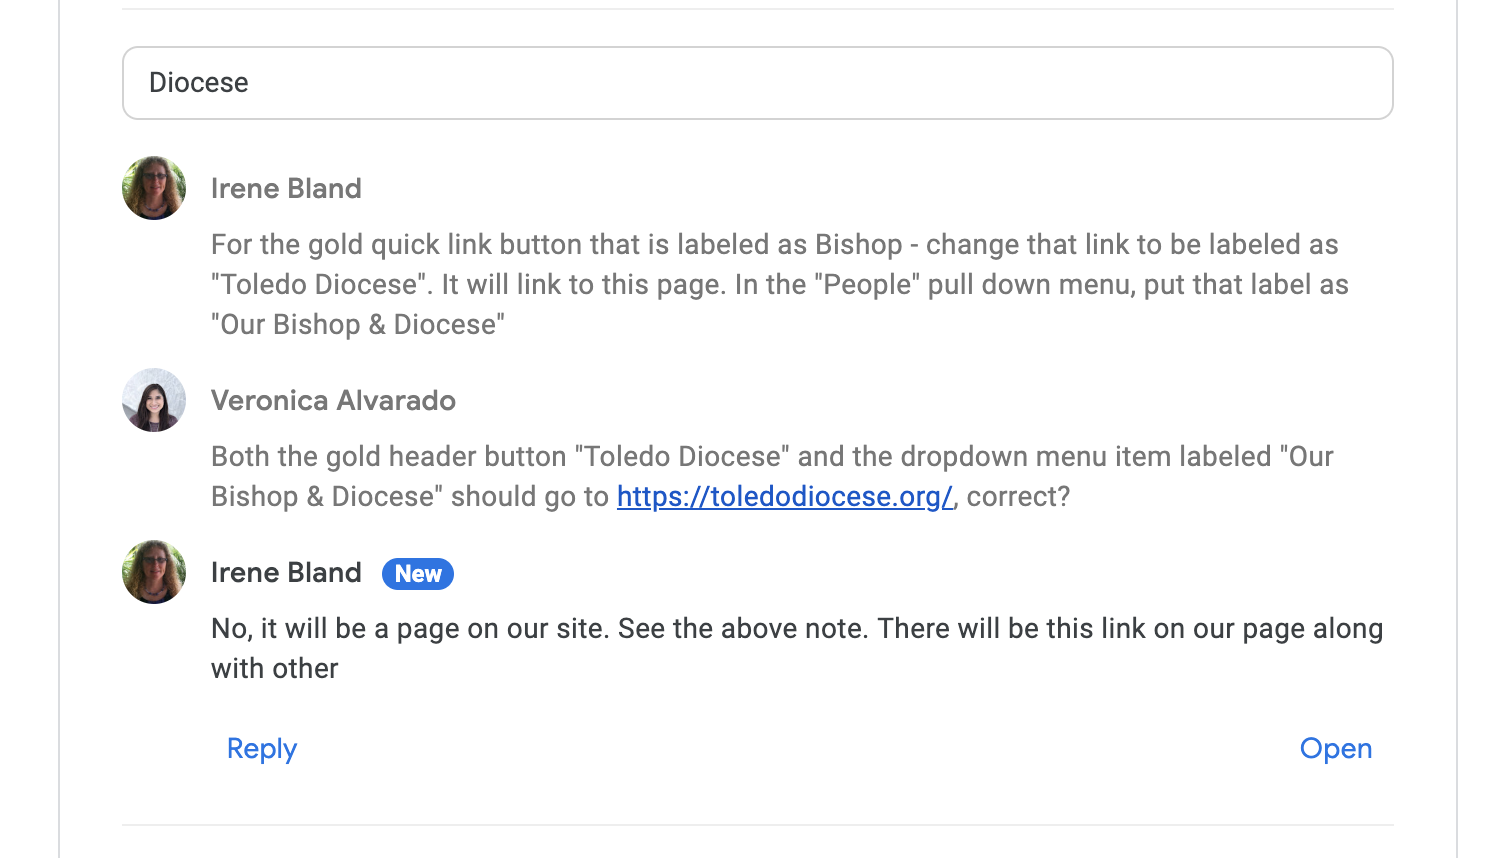Click the phrase Our Bishop & Diocese in first comment
Image resolution: width=1500 pixels, height=858 pixels.
[x=357, y=325]
